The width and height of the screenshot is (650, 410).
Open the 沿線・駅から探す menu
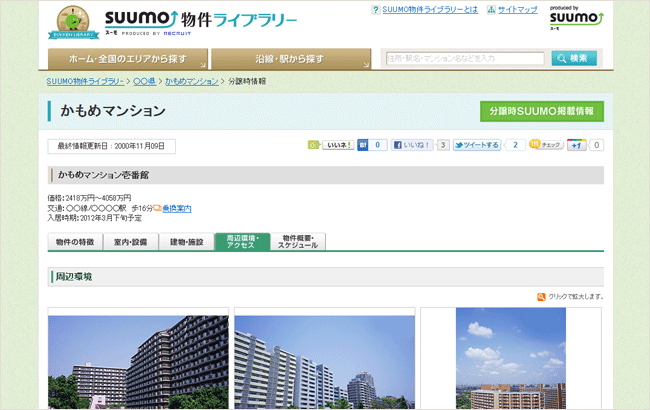(290, 59)
